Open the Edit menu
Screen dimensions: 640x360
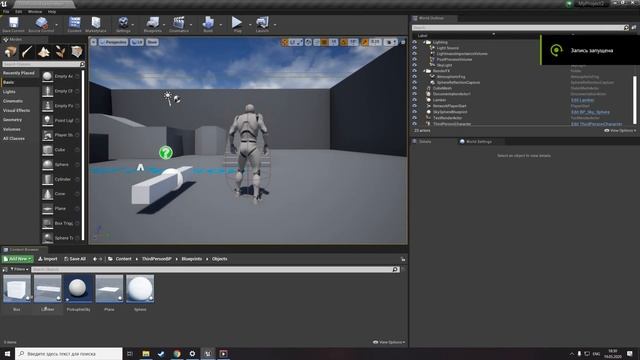(x=18, y=11)
